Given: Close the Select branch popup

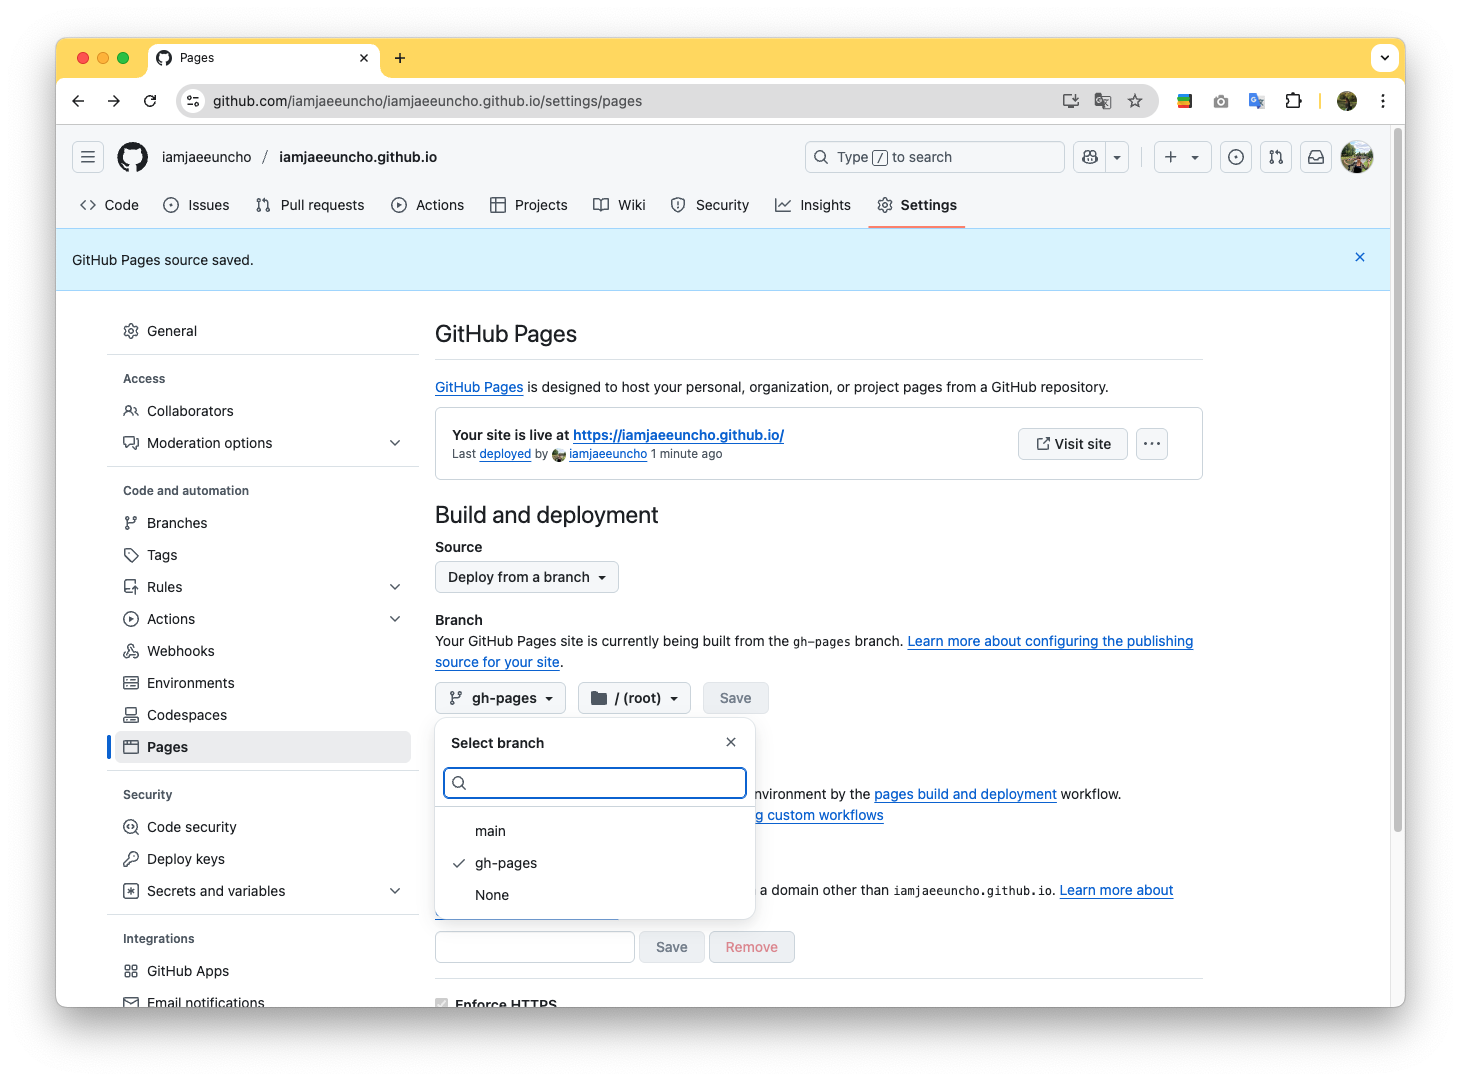Looking at the screenshot, I should pyautogui.click(x=731, y=742).
